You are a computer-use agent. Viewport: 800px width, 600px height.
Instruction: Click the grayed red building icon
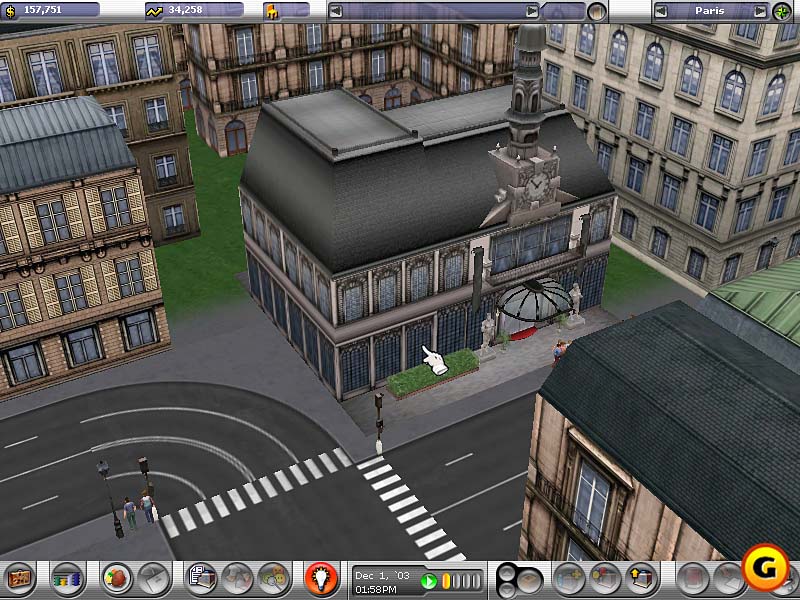pos(692,579)
